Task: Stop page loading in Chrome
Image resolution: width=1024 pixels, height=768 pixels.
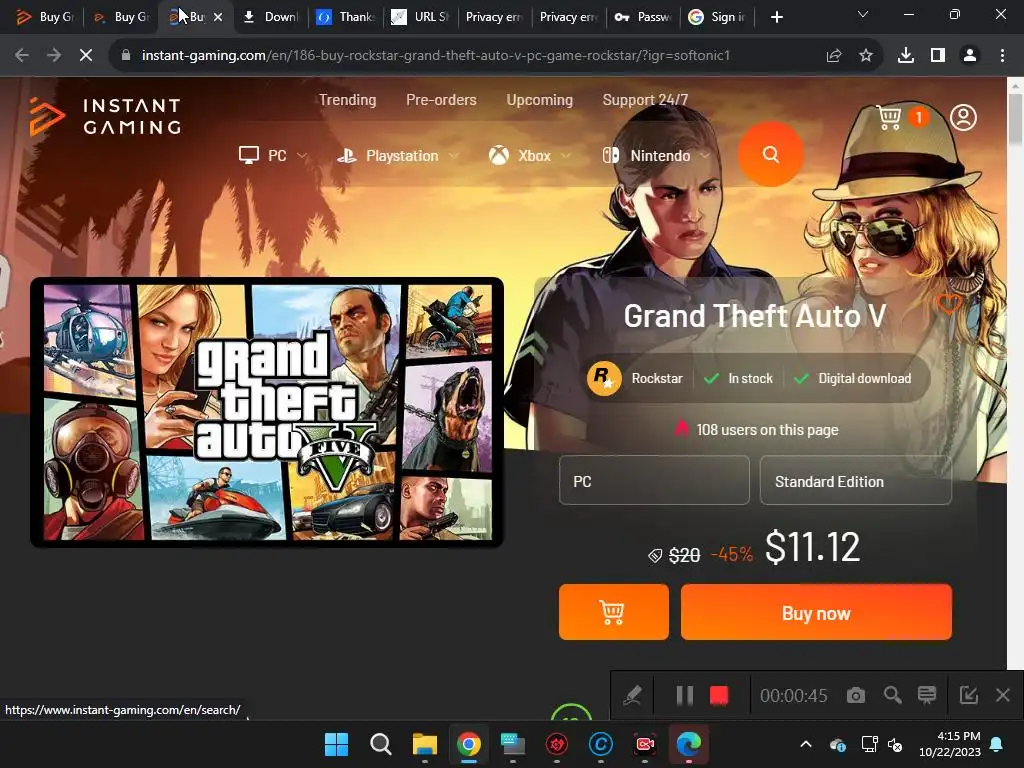Action: pyautogui.click(x=86, y=56)
